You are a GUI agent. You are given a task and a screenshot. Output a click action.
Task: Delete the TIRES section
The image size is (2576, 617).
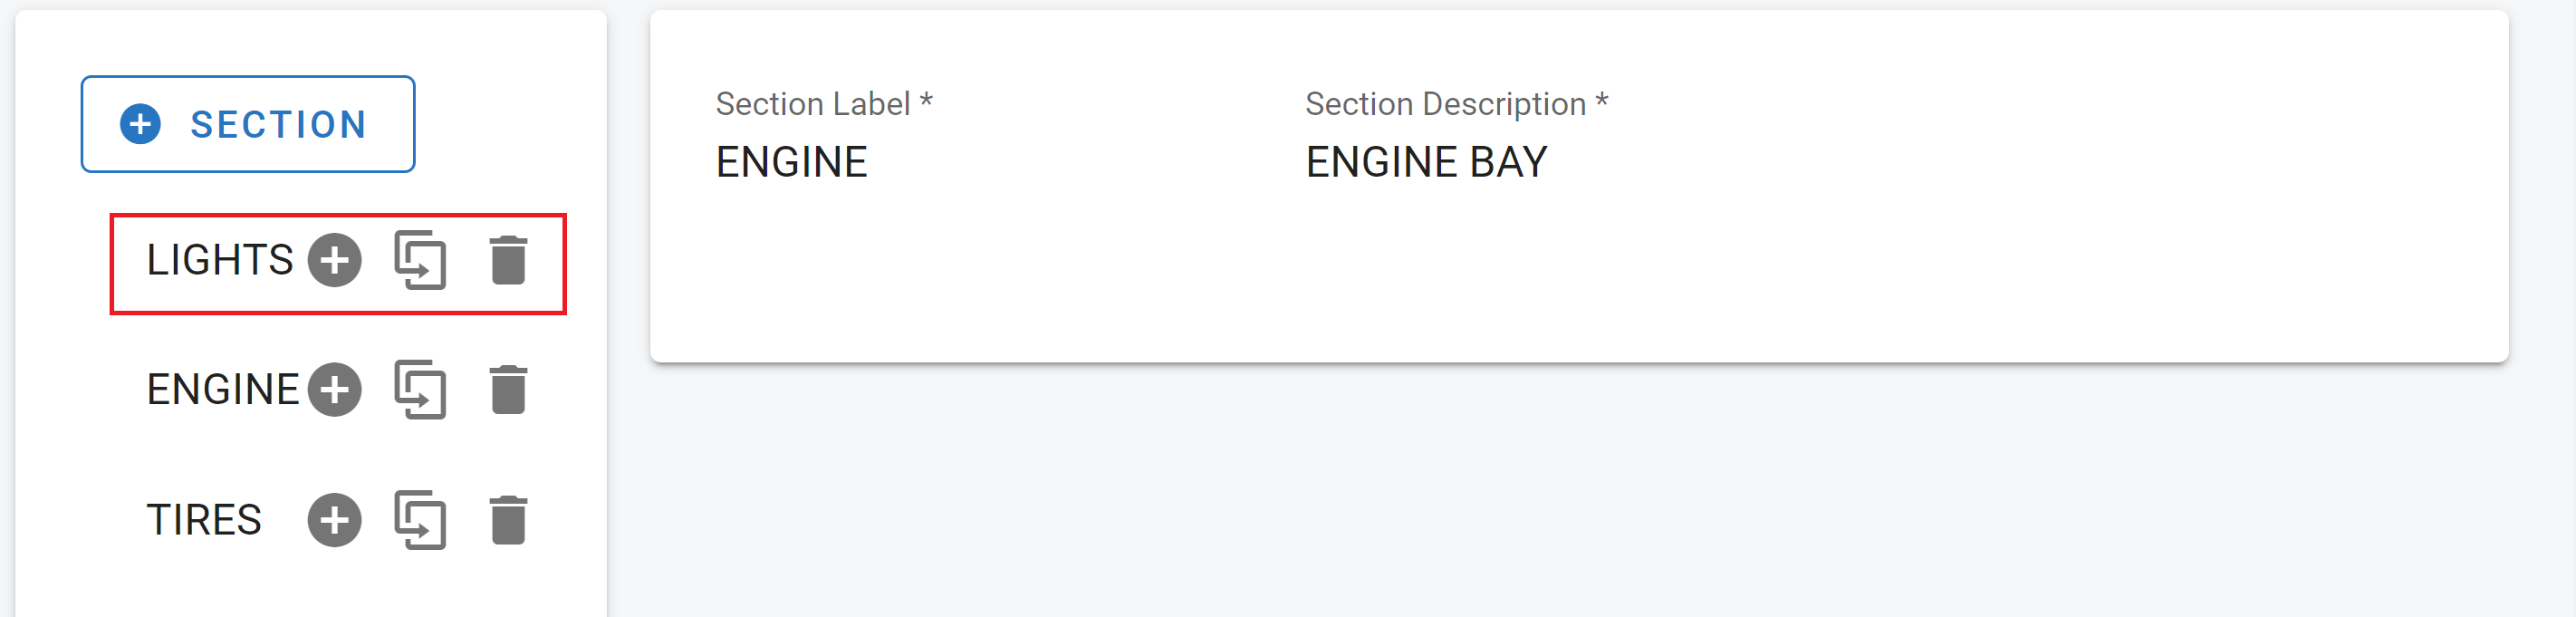(508, 520)
